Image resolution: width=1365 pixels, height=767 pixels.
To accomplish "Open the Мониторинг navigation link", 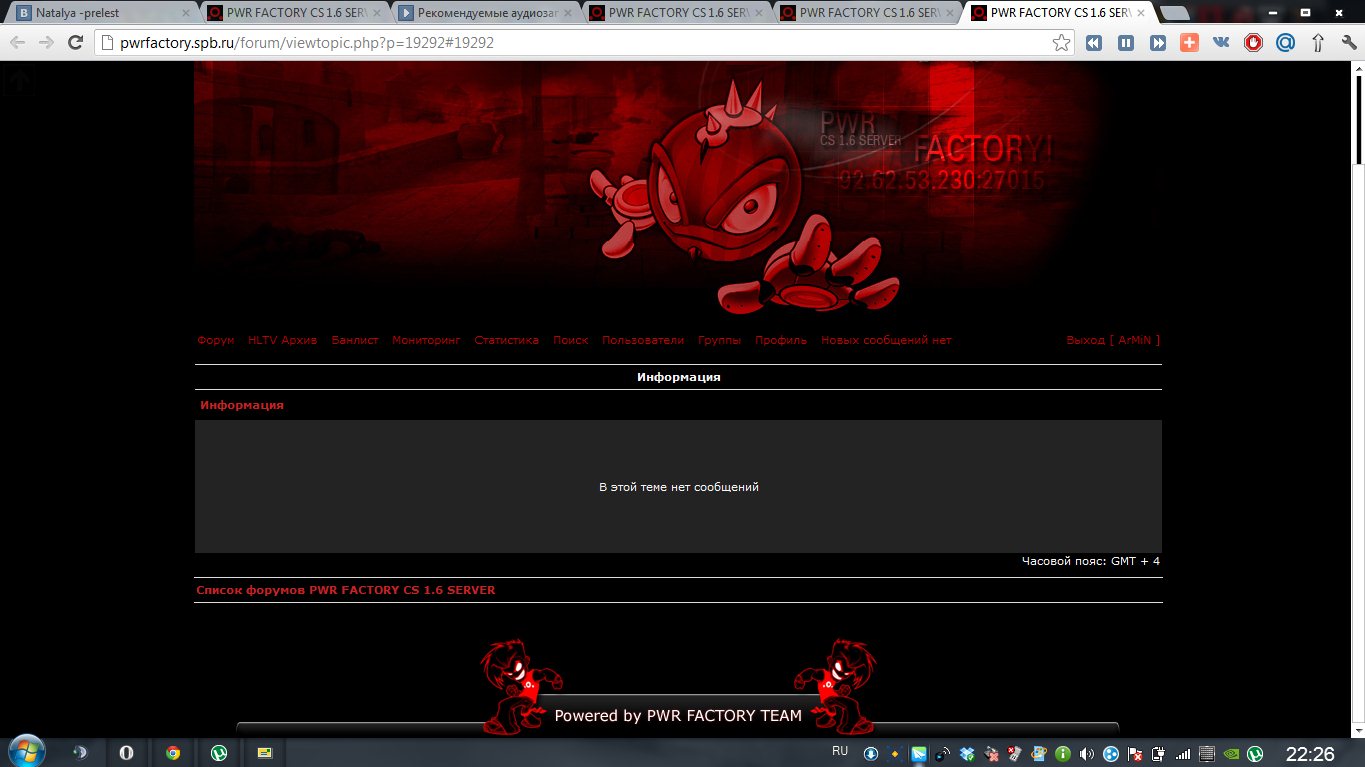I will [426, 340].
